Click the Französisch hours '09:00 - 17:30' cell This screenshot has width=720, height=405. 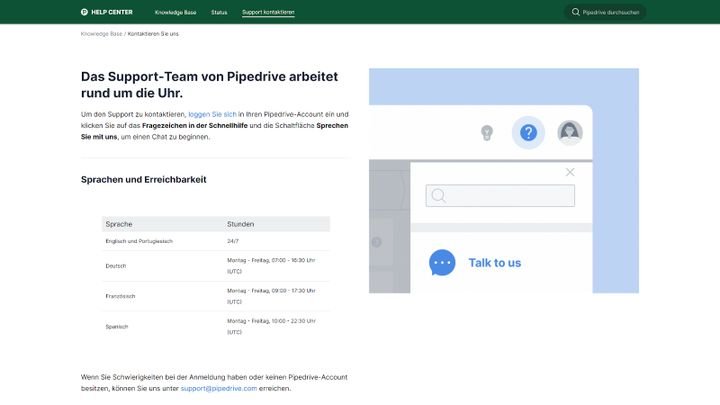tap(271, 296)
